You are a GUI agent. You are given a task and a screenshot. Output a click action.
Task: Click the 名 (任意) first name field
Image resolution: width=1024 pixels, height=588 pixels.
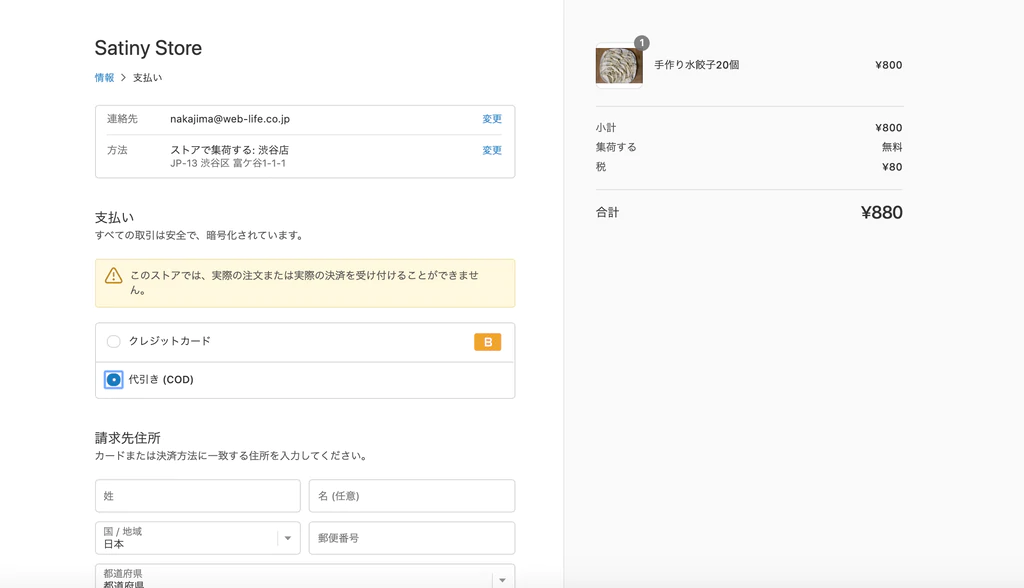(411, 495)
